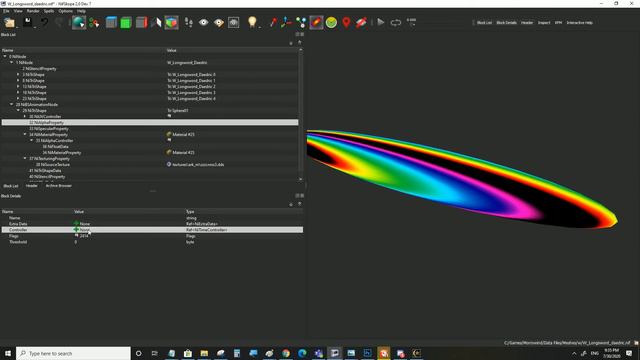The image size is (640, 360).
Task: Click KFM in top-right toolbar
Action: coord(558,23)
